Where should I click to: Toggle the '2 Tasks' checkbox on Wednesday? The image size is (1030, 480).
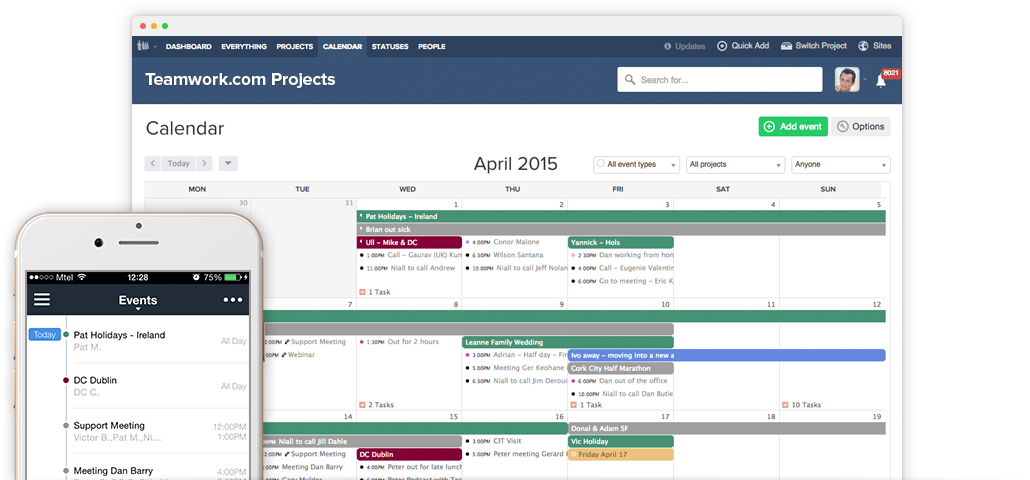tap(363, 405)
